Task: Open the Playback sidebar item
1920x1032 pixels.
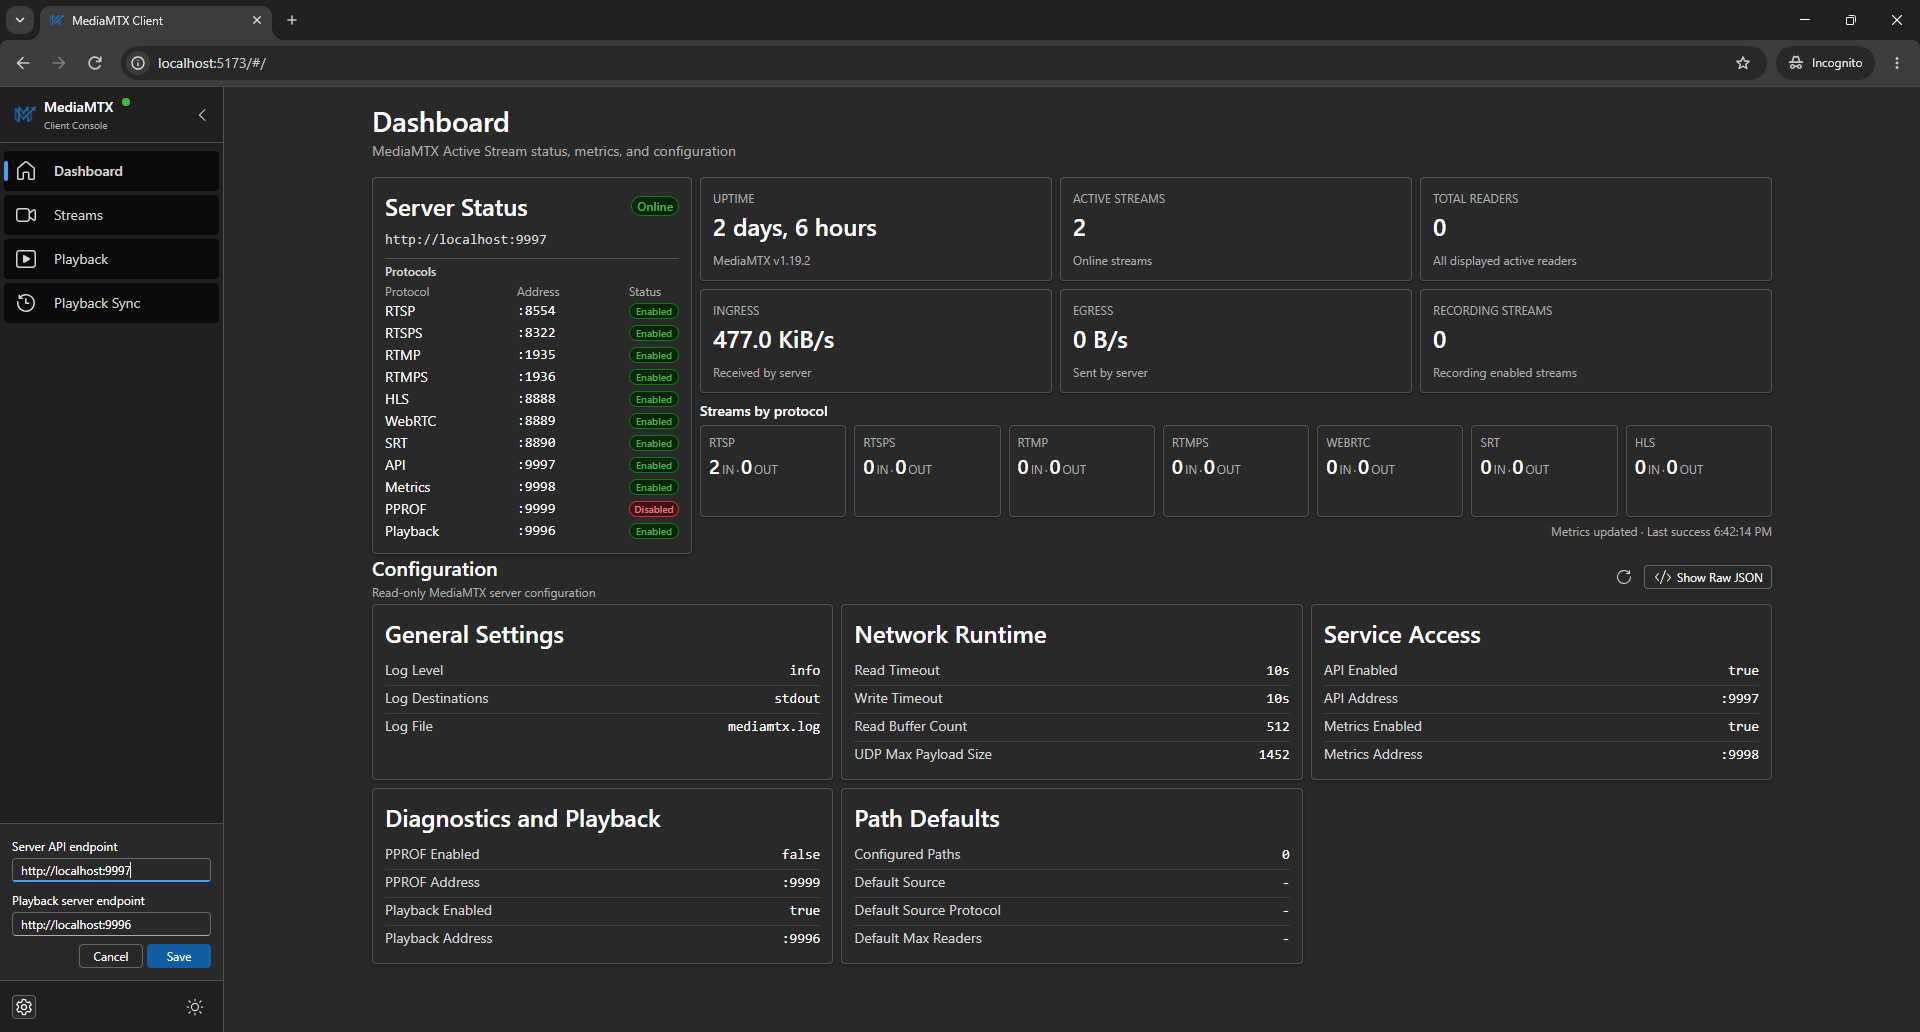Action: tap(111, 259)
